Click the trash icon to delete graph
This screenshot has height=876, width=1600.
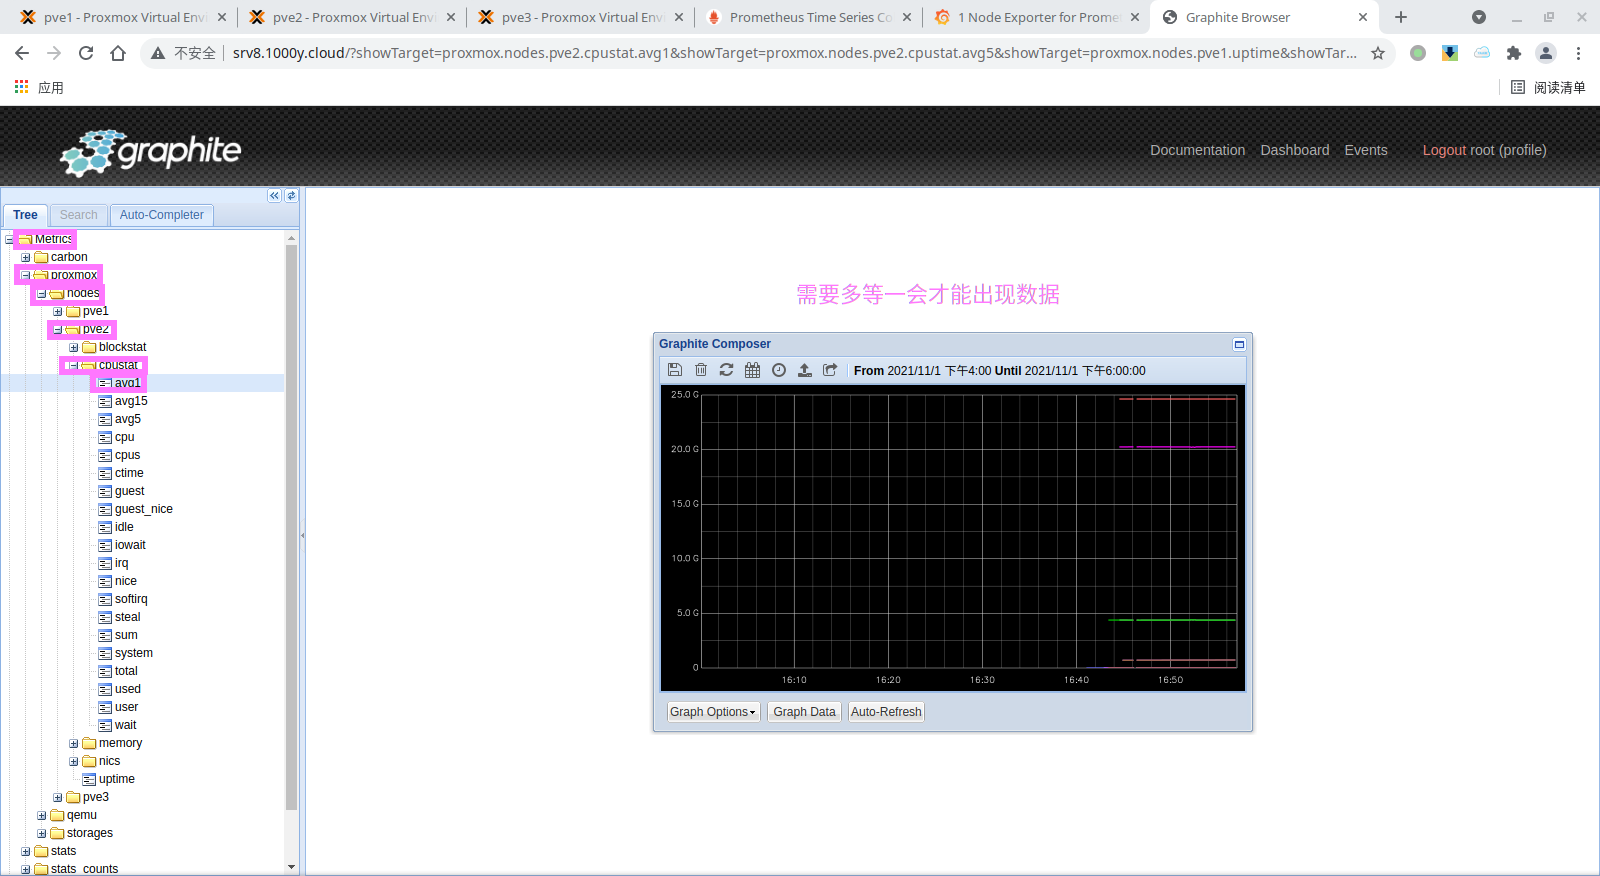701,370
